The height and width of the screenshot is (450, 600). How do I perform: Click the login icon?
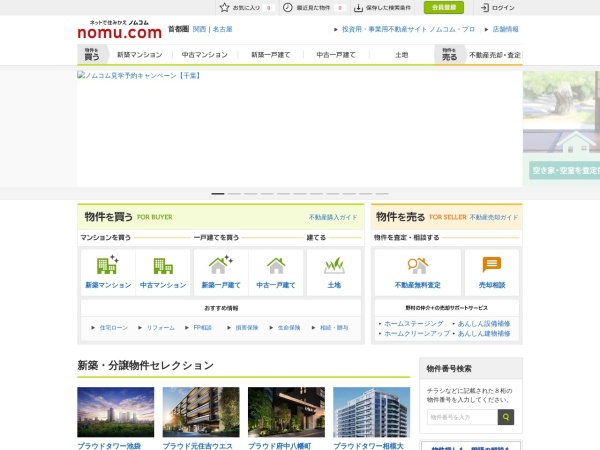click(485, 8)
